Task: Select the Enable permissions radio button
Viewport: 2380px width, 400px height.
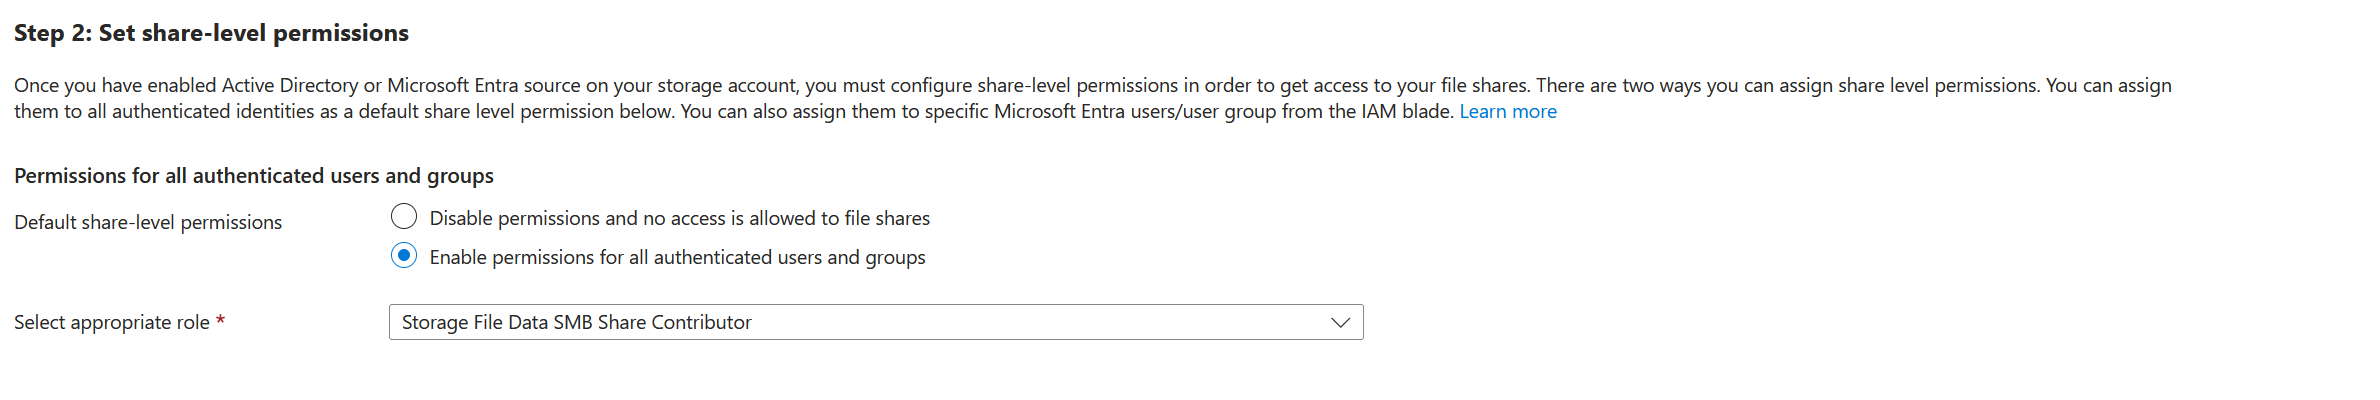Action: point(404,256)
